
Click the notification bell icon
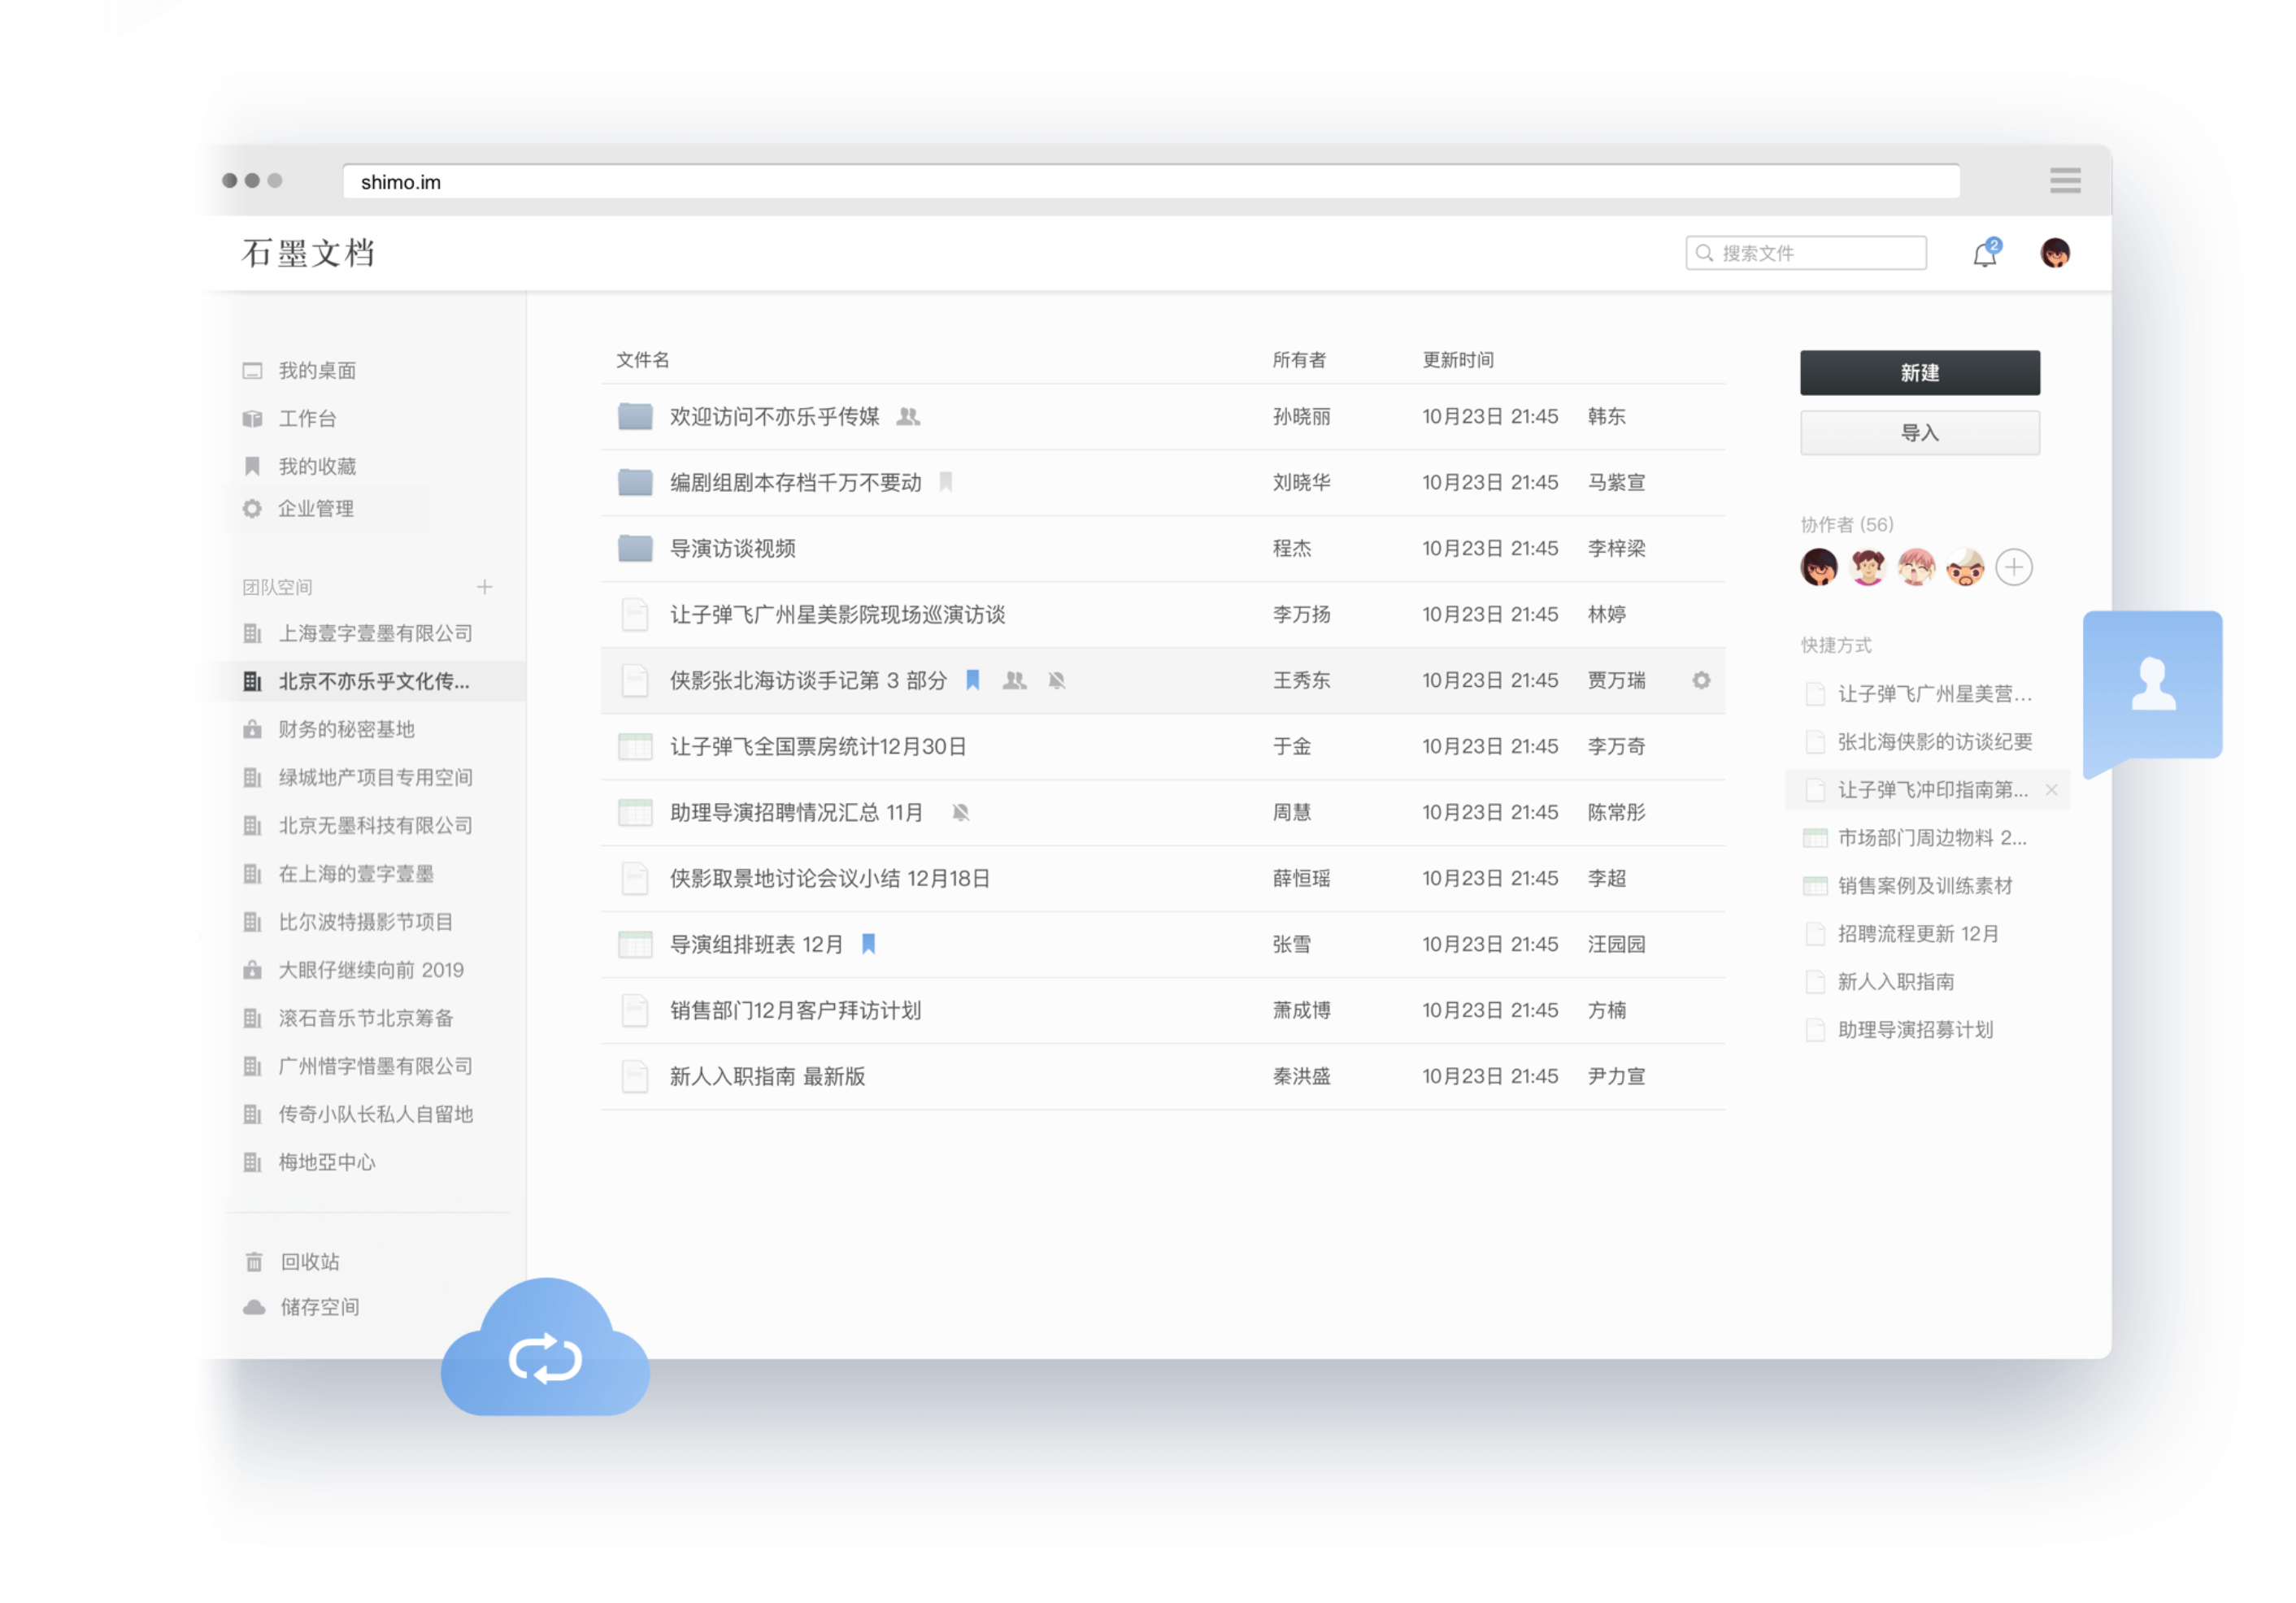1985,254
